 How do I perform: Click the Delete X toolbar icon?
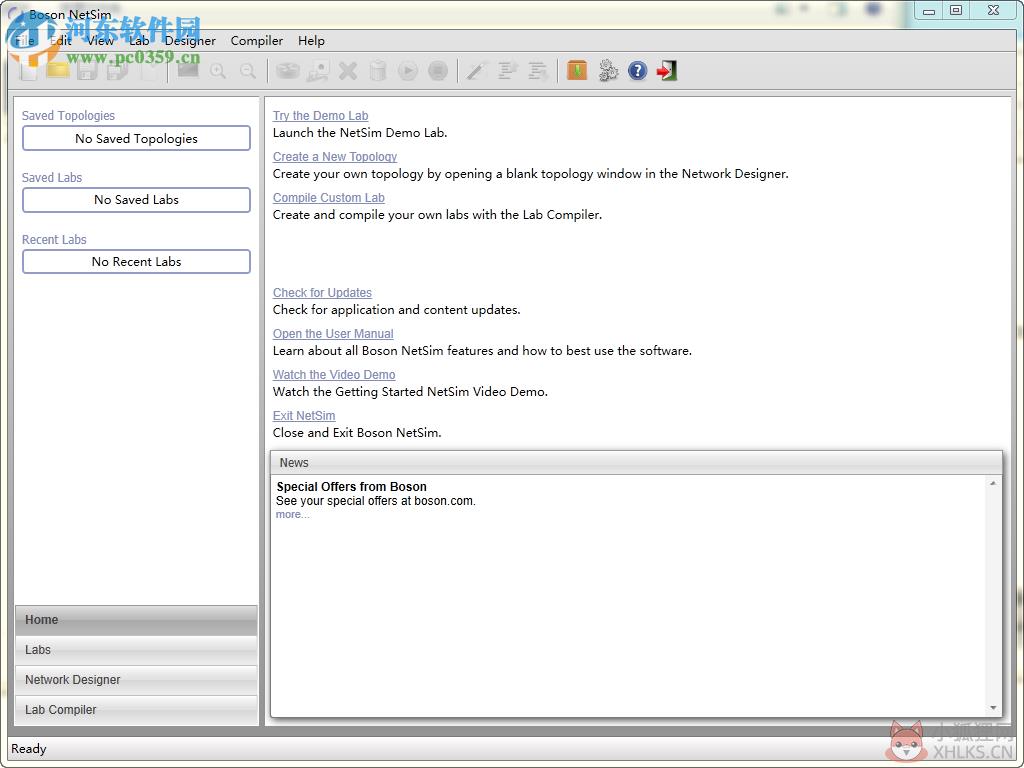pyautogui.click(x=348, y=71)
